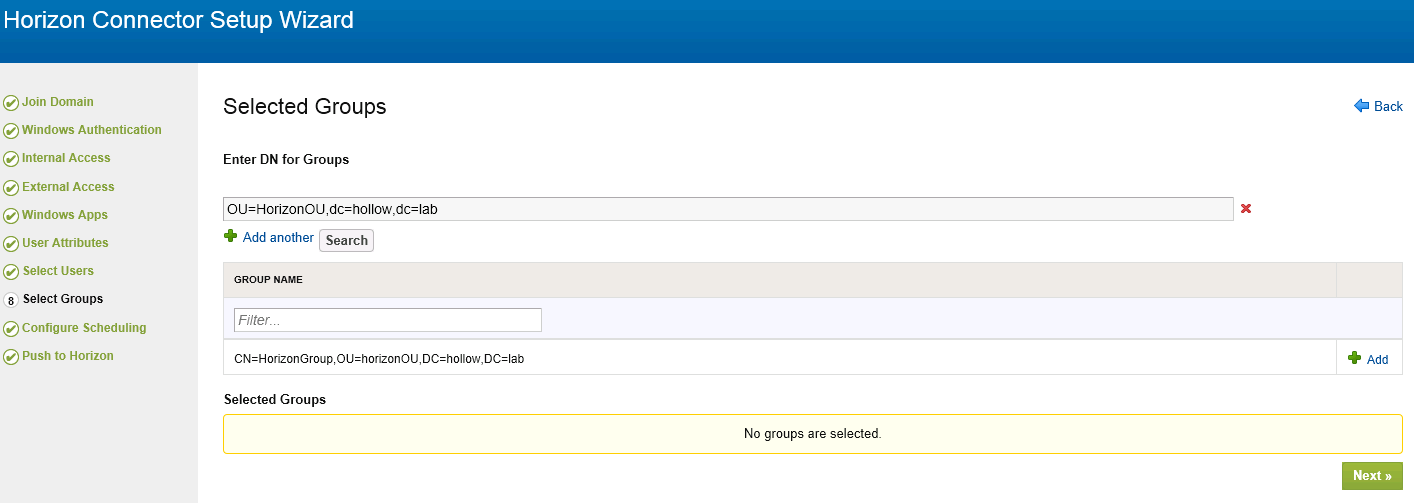Click the Join Domain checkmark icon
This screenshot has width=1414, height=503.
coord(11,102)
